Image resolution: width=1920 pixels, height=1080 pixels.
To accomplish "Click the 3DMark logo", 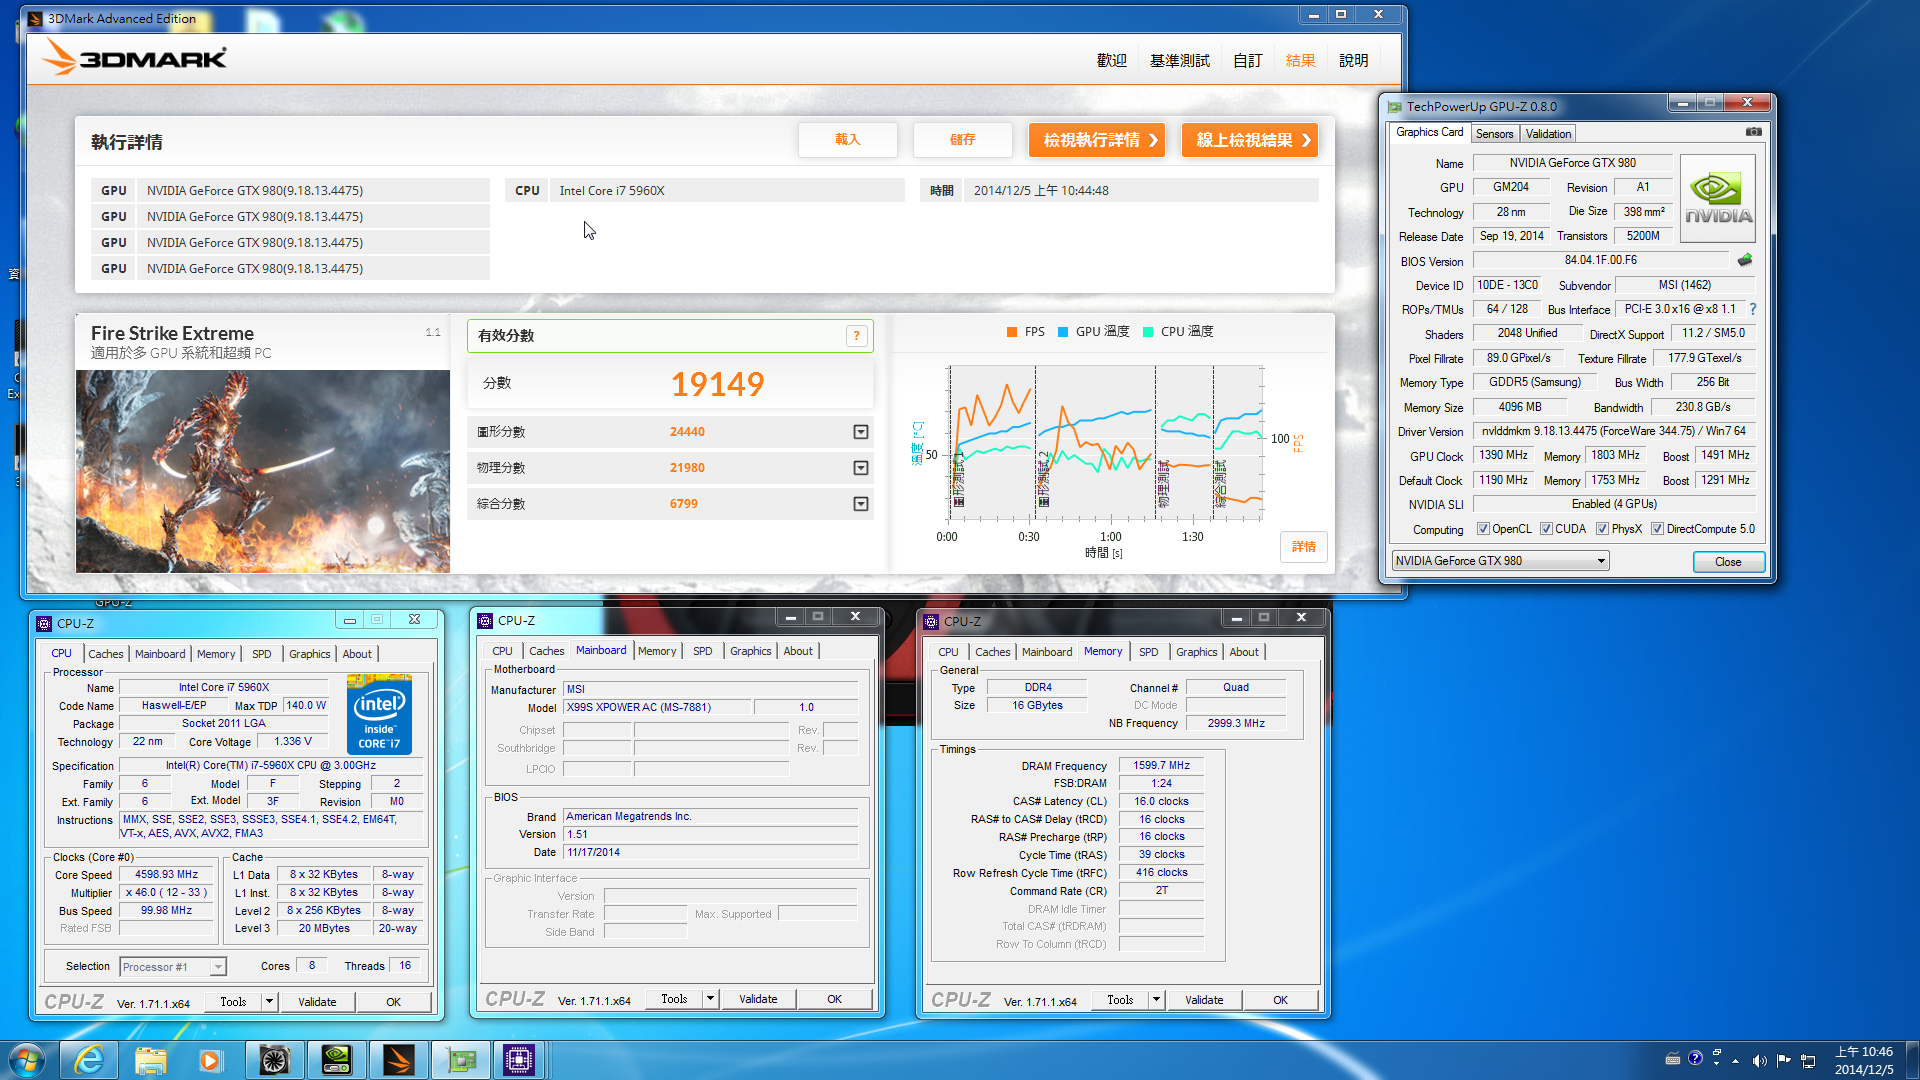I will coord(135,58).
